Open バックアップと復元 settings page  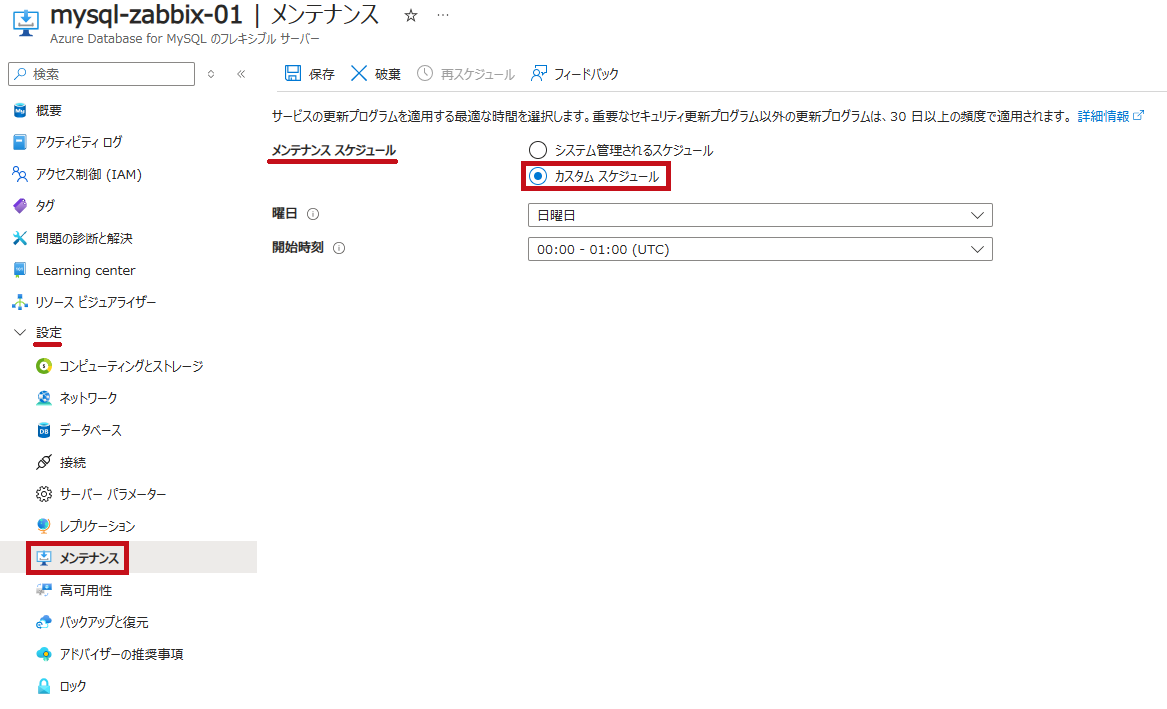point(104,622)
